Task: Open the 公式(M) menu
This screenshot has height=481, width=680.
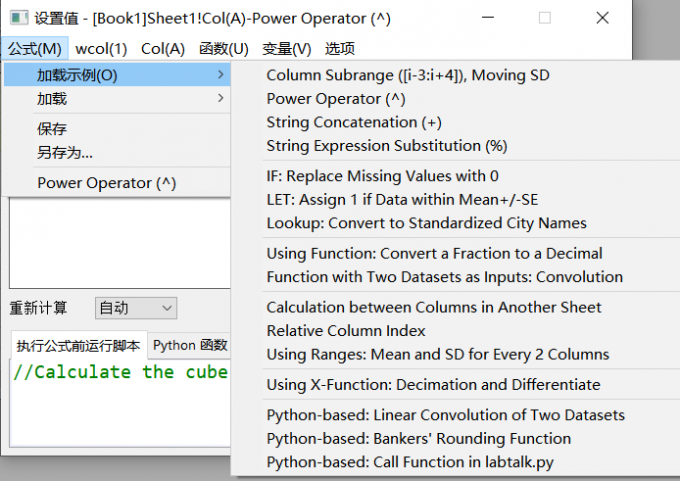Action: point(35,49)
